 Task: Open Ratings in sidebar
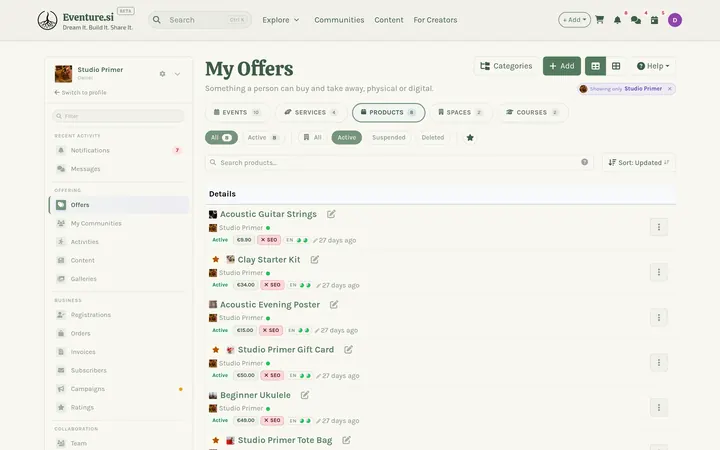tap(119, 407)
